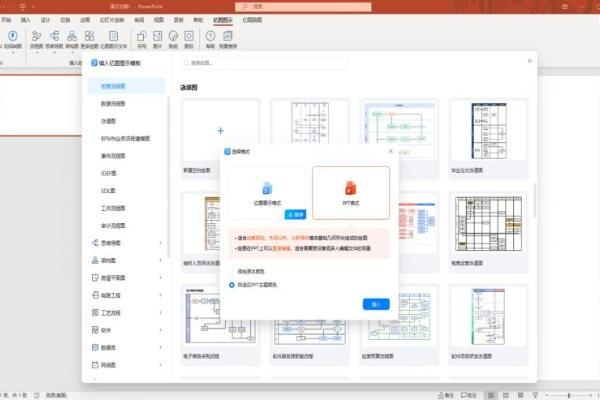Switch to Normal view in status bar
Viewport: 600px width, 400px height.
(x=491, y=395)
